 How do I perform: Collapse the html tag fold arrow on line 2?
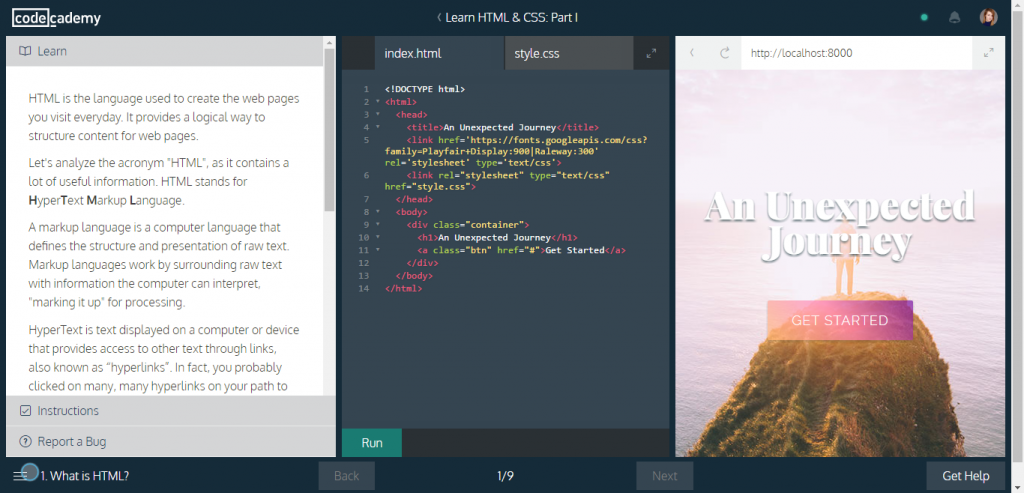coord(377,102)
